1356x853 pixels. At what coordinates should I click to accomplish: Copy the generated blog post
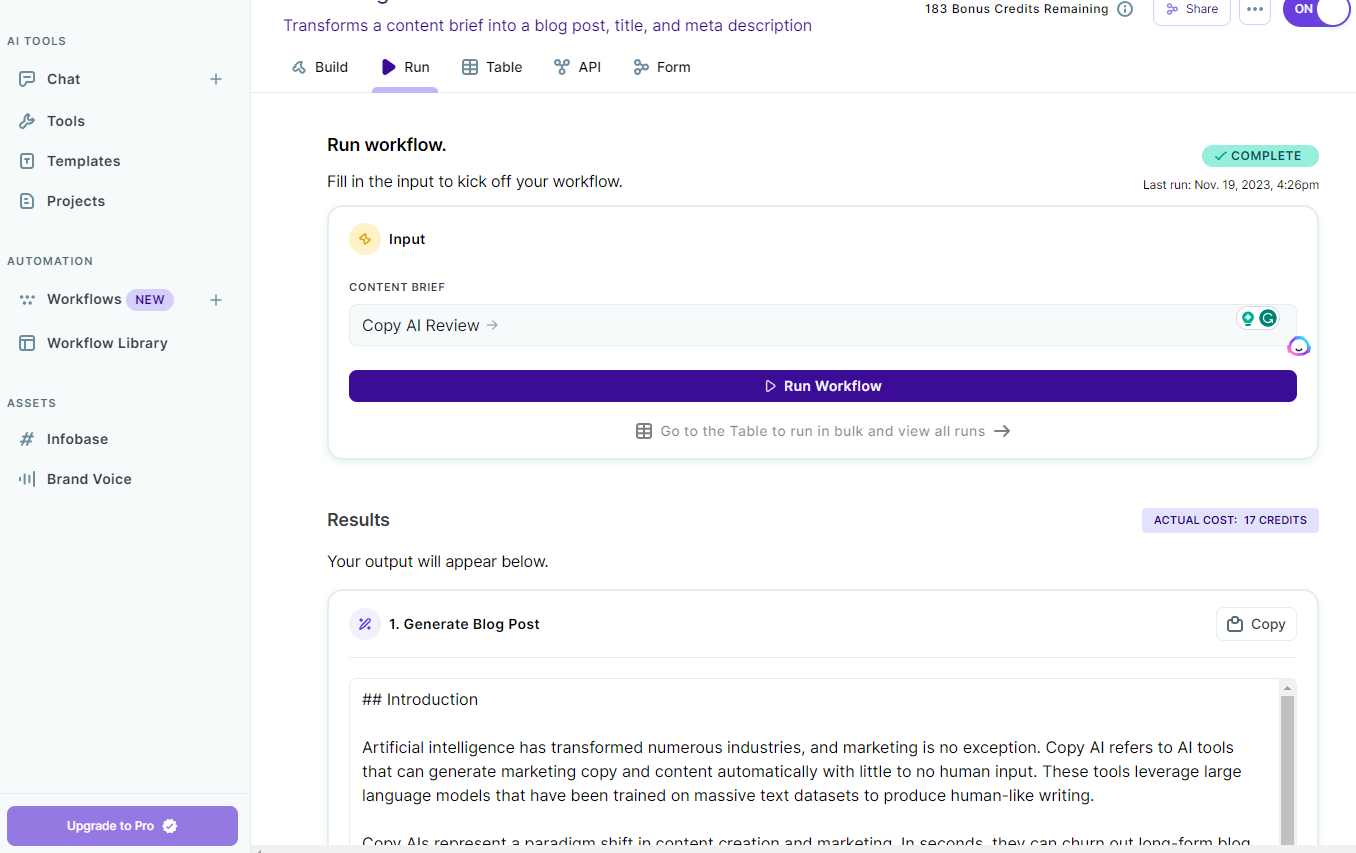tap(1256, 624)
